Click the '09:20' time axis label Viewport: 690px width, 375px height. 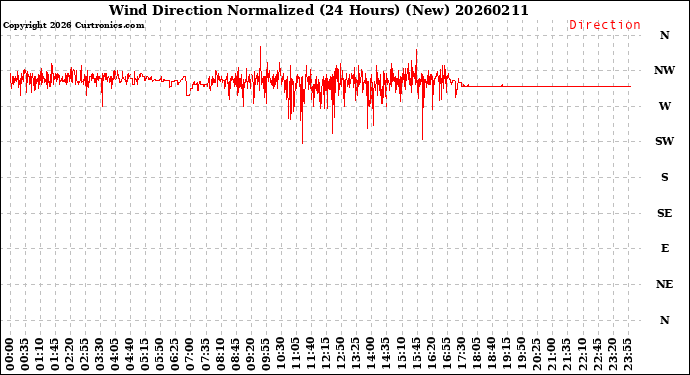click(250, 355)
